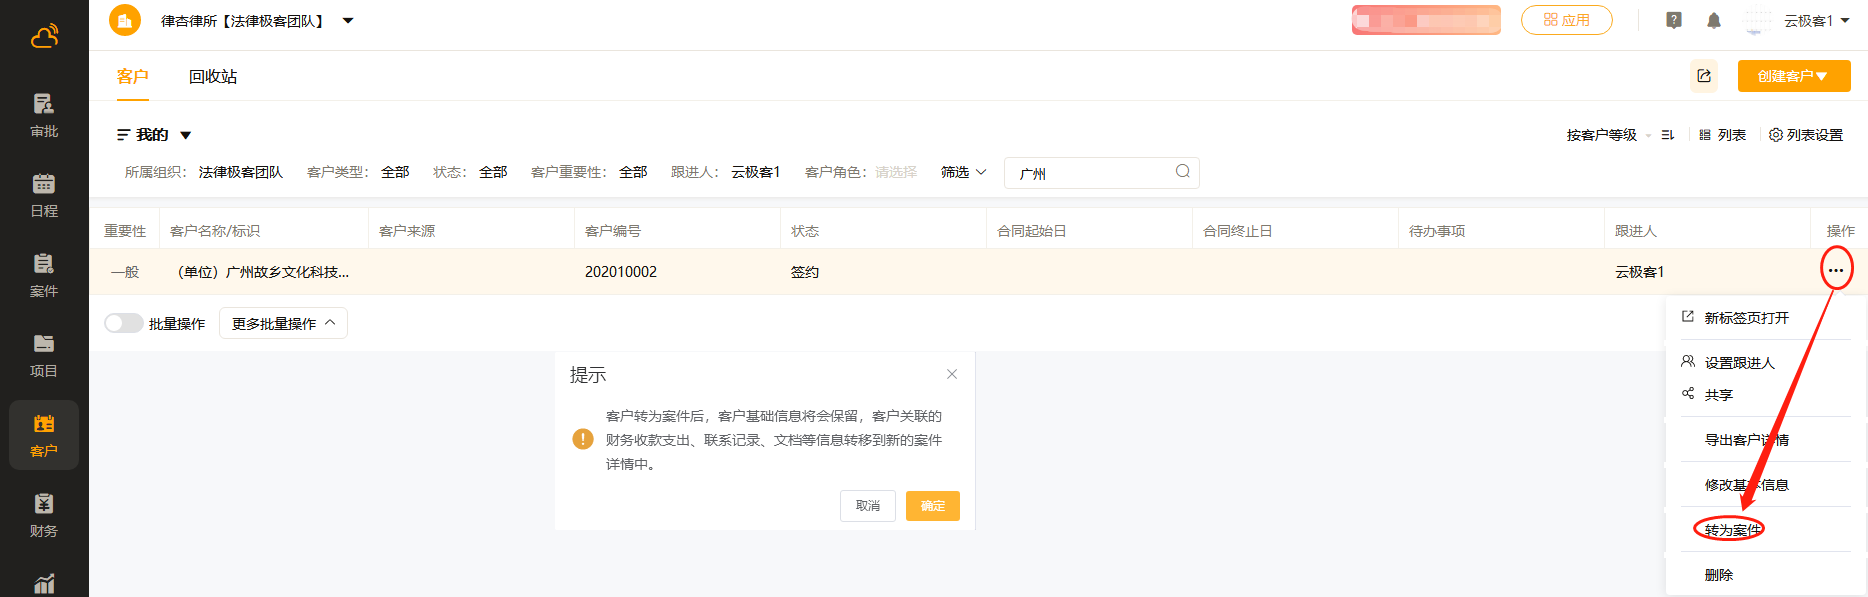
Task: Click the help question mark icon
Action: tap(1673, 21)
